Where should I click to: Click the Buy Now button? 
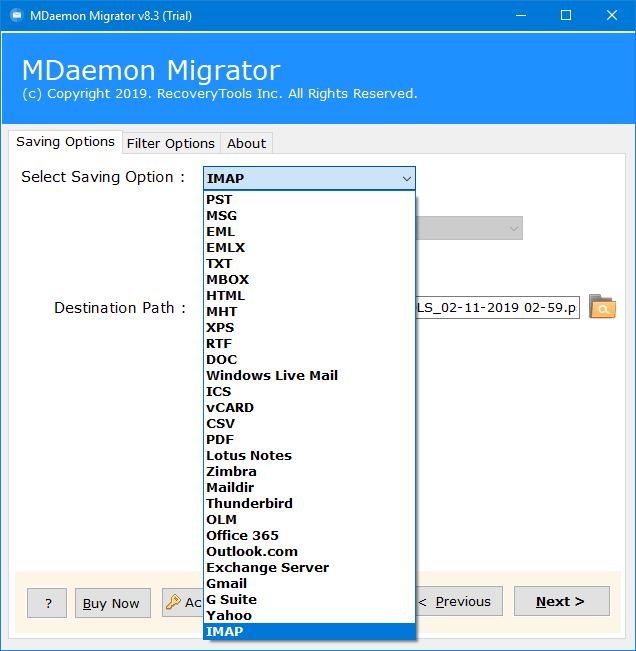(113, 603)
